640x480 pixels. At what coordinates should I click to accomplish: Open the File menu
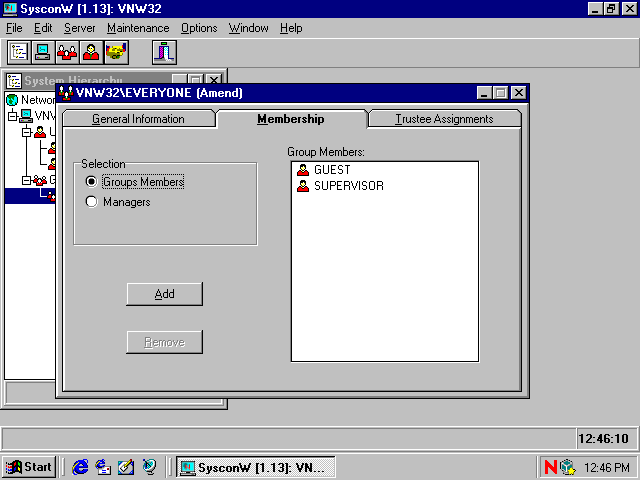click(x=14, y=28)
